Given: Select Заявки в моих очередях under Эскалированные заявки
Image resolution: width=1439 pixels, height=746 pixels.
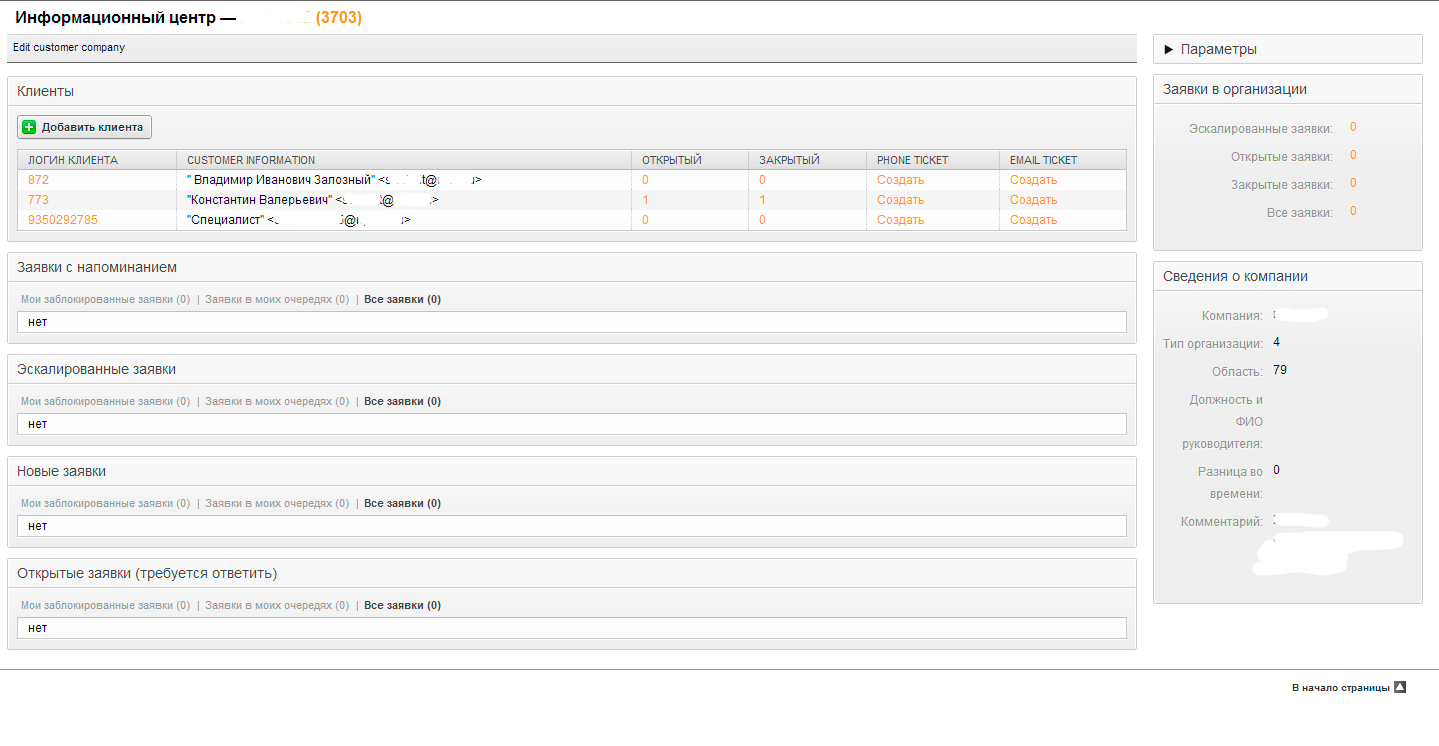Looking at the screenshot, I should point(277,401).
